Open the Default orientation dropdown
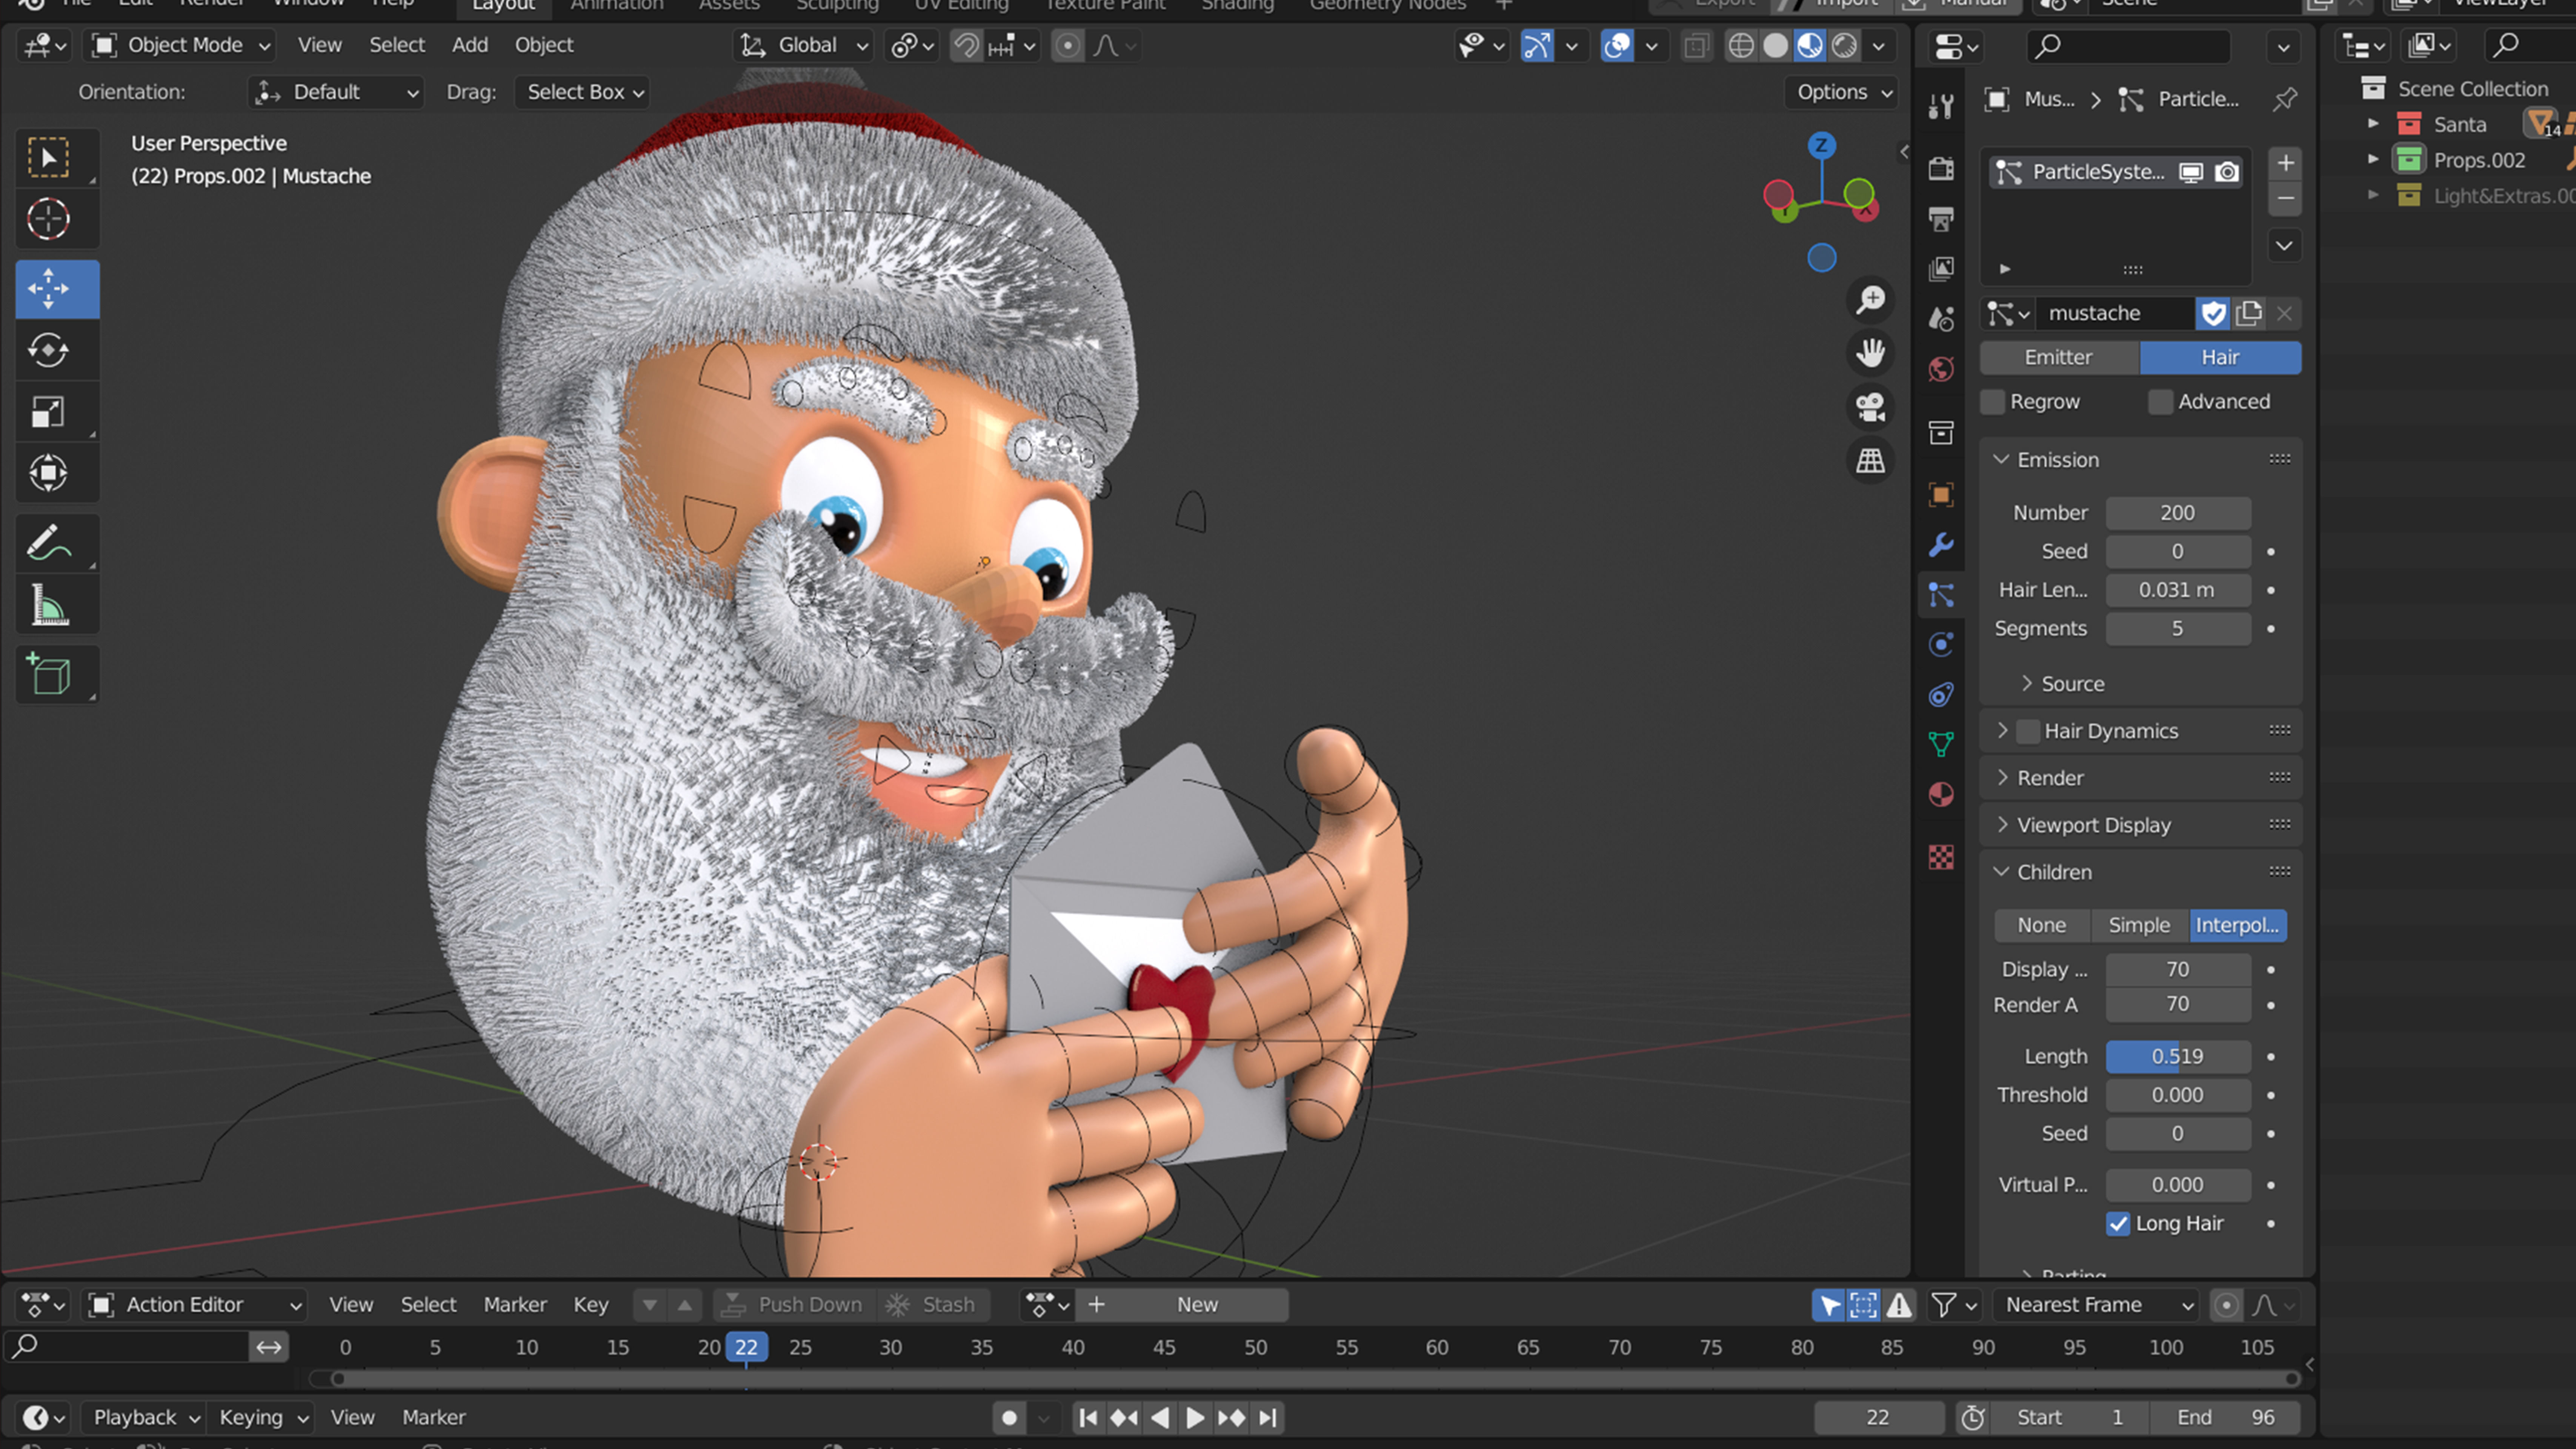 point(336,92)
